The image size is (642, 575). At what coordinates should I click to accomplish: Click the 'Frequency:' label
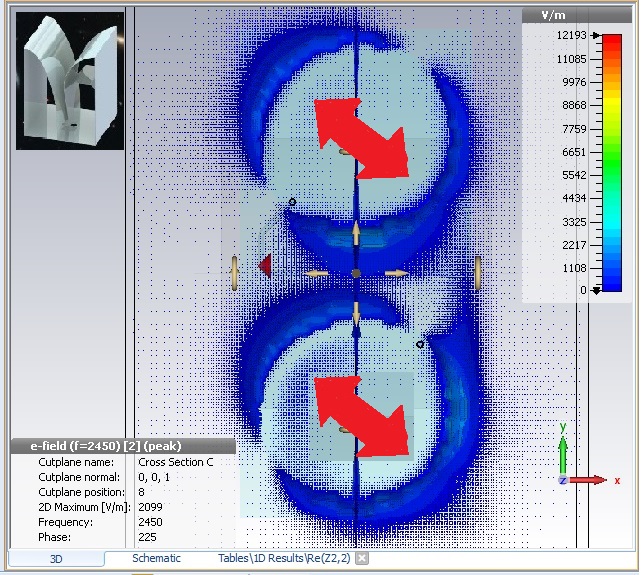pyautogui.click(x=66, y=523)
